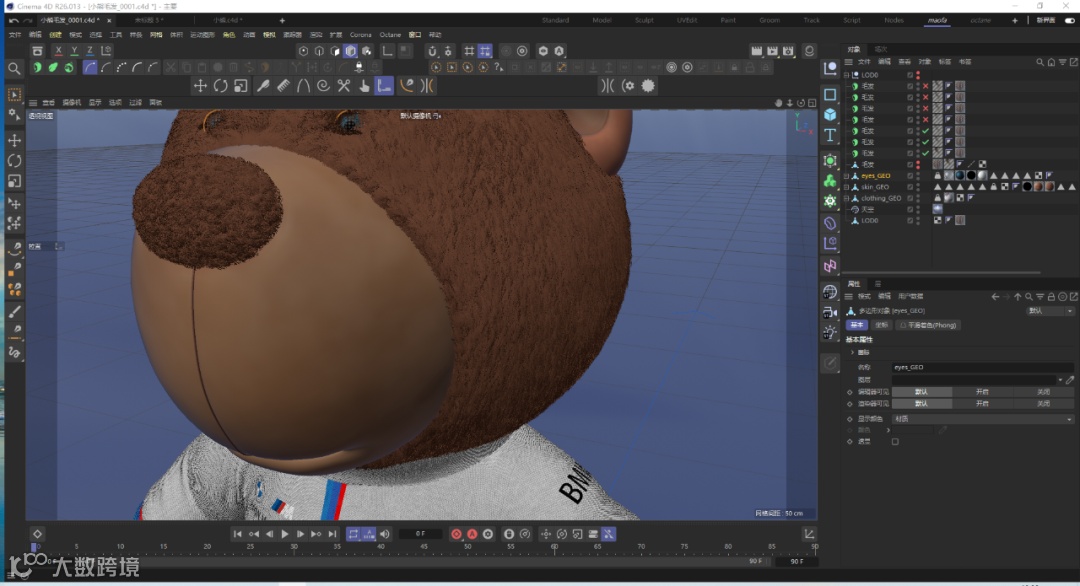The width and height of the screenshot is (1080, 586).
Task: Click the Light object icon in palette
Action: [830, 333]
